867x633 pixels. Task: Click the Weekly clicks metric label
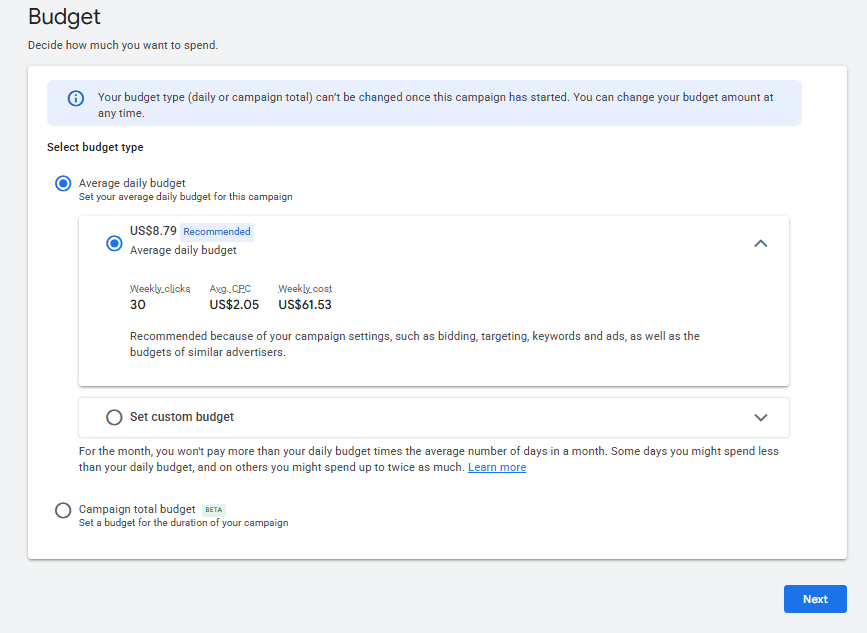point(159,289)
